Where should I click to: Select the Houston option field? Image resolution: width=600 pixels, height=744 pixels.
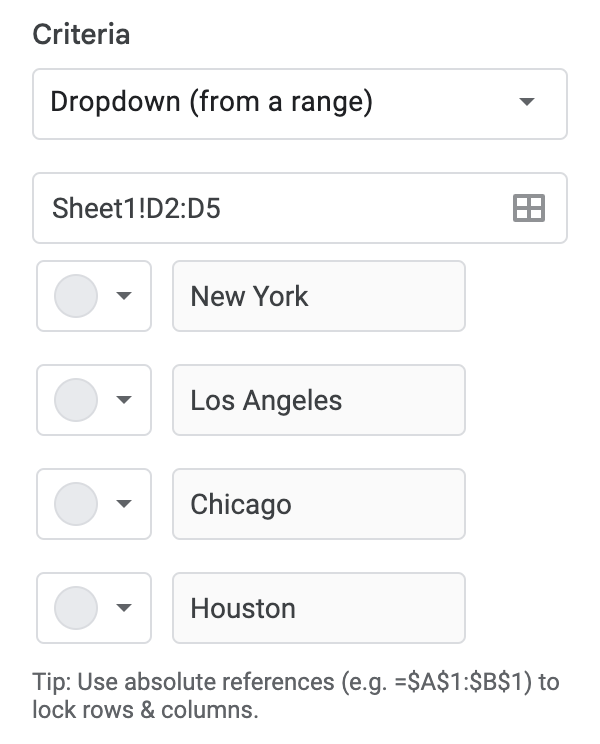(319, 608)
